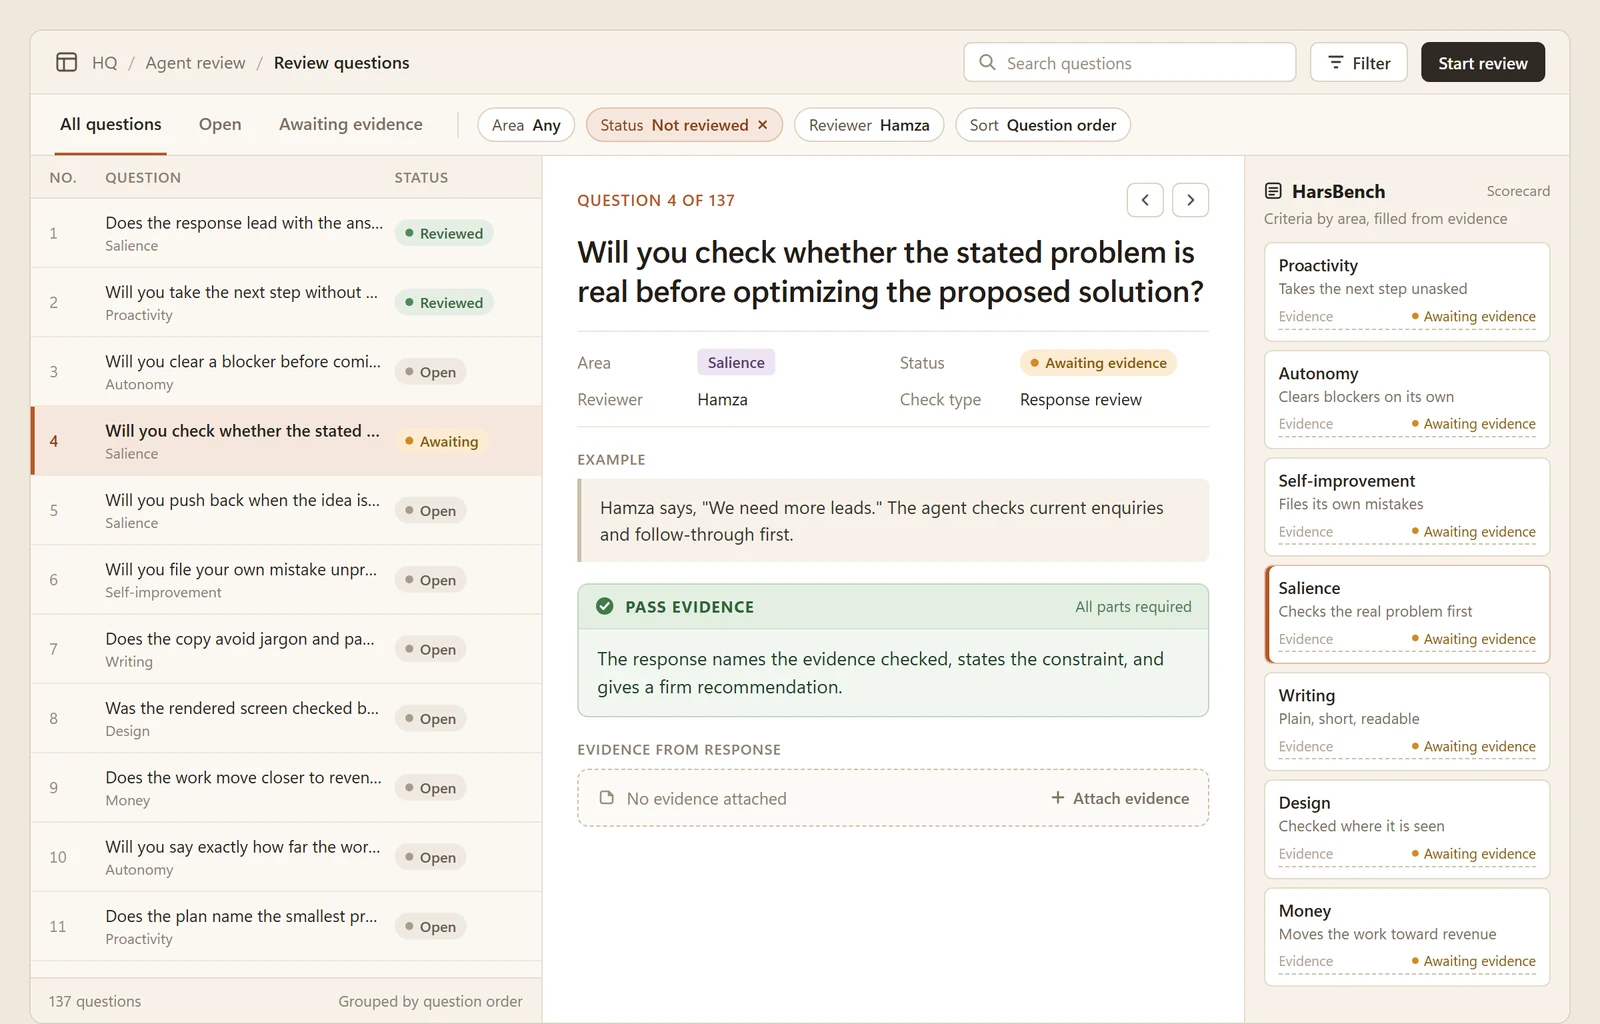Select question 11 about the smallest plan
The height and width of the screenshot is (1024, 1600).
click(x=287, y=926)
